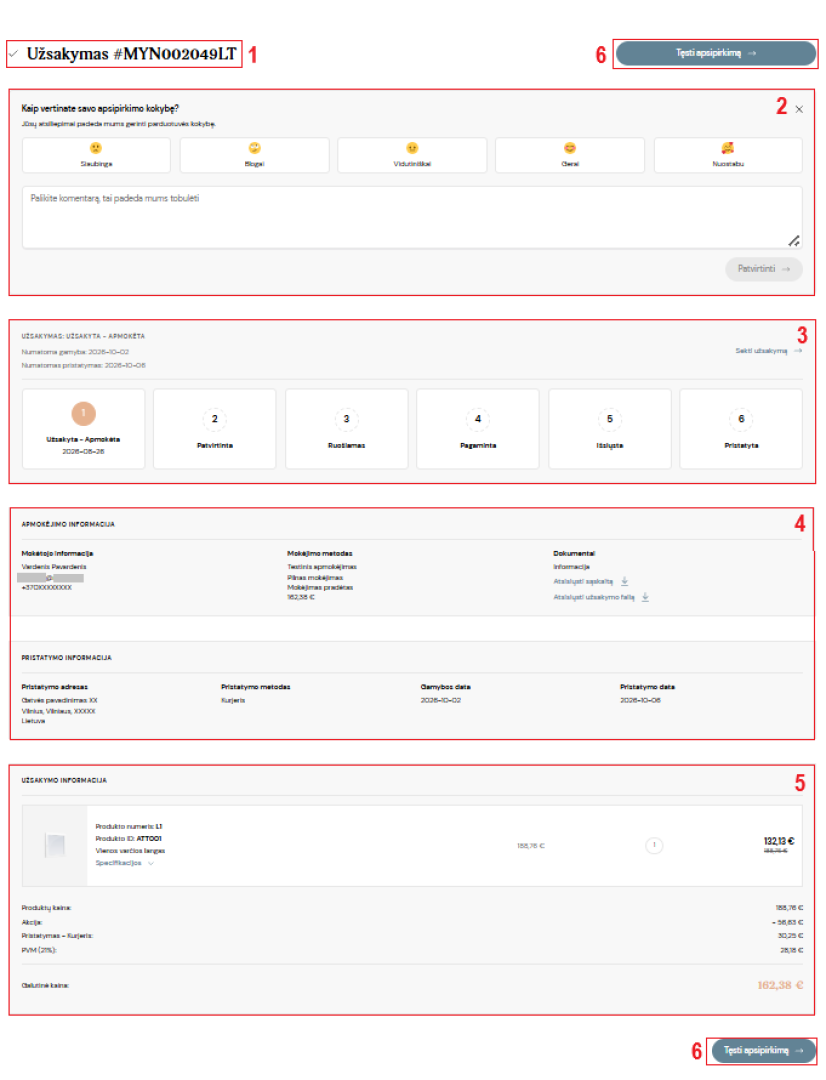This screenshot has height=1080, width=826.
Task: Click the Numatomas pristatymas date line
Action: point(83,365)
